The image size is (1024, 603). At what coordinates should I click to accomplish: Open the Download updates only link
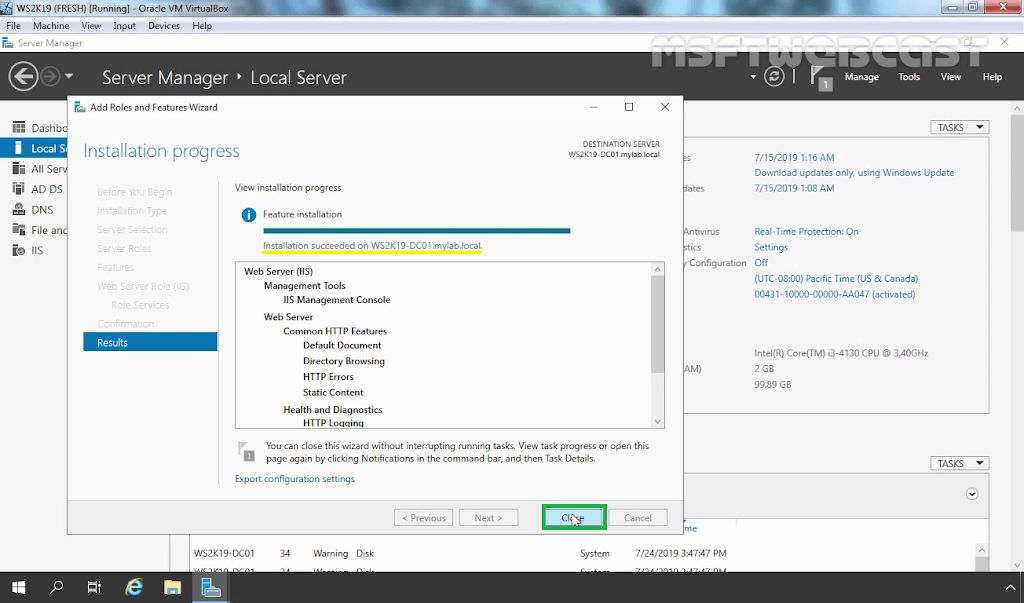(854, 172)
